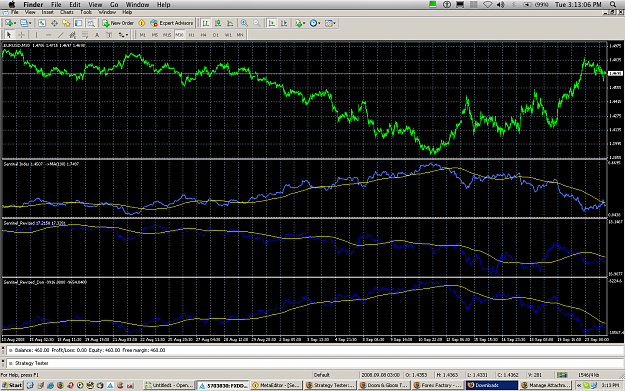The width and height of the screenshot is (625, 391).
Task: Toggle chart auto scroll
Action: point(272,23)
